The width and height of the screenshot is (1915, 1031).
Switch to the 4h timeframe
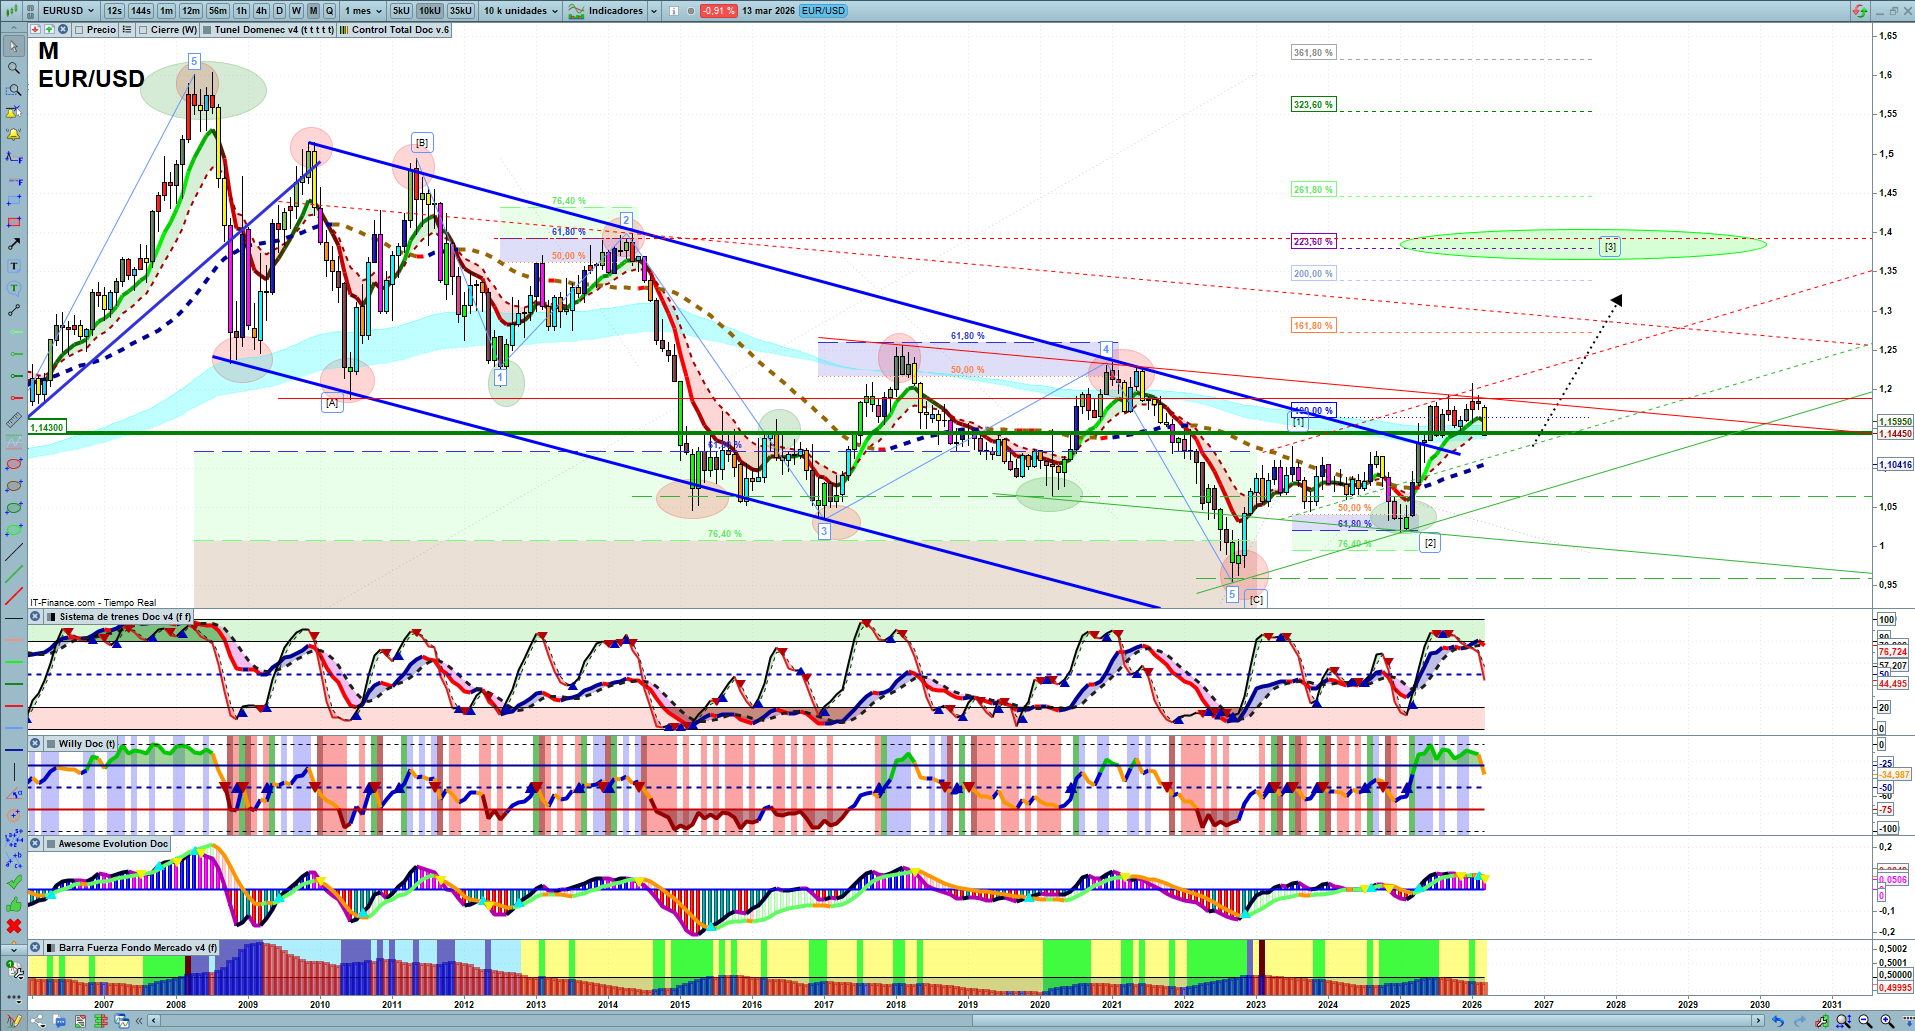point(261,11)
